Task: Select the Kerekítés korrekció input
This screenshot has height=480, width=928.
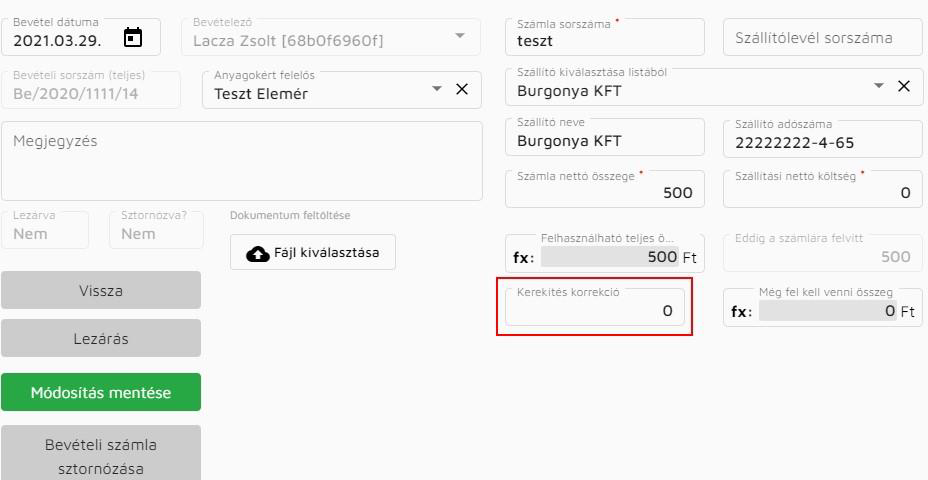Action: [595, 307]
